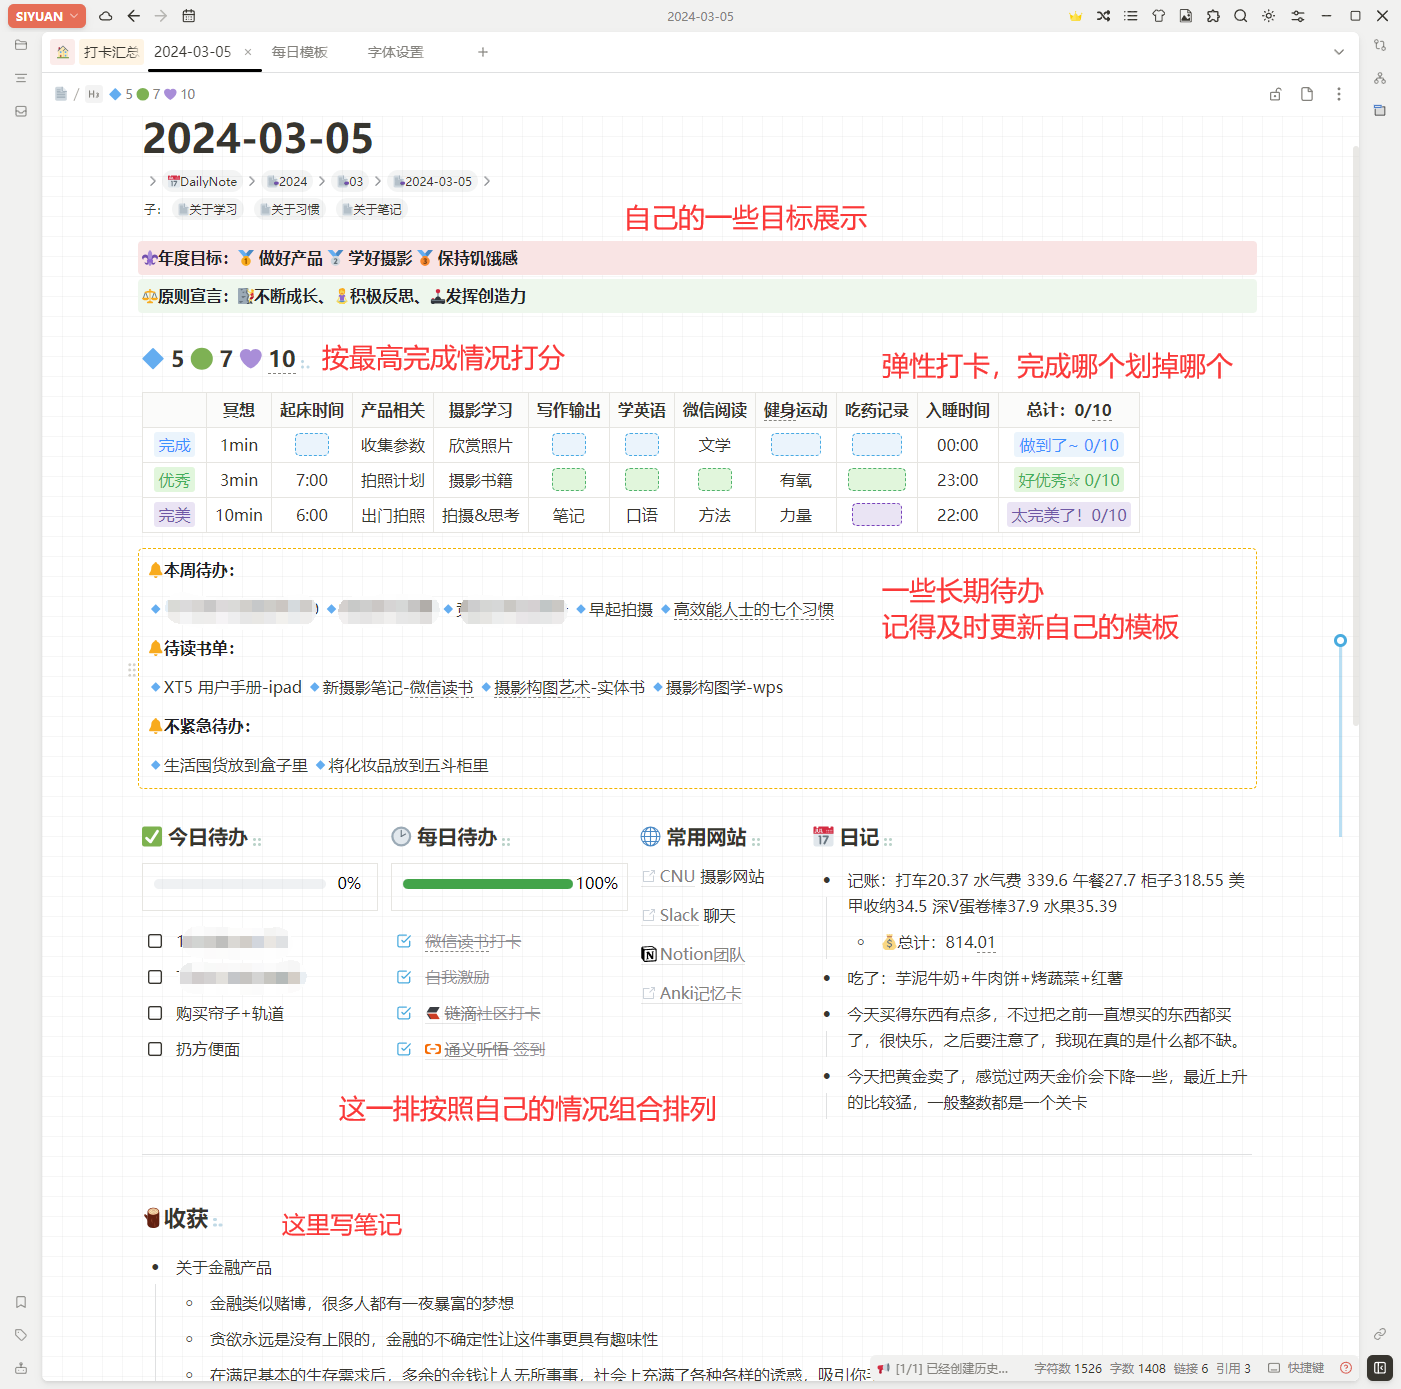
Task: Open the 关于习惯 sub-document link
Action: coord(289,209)
